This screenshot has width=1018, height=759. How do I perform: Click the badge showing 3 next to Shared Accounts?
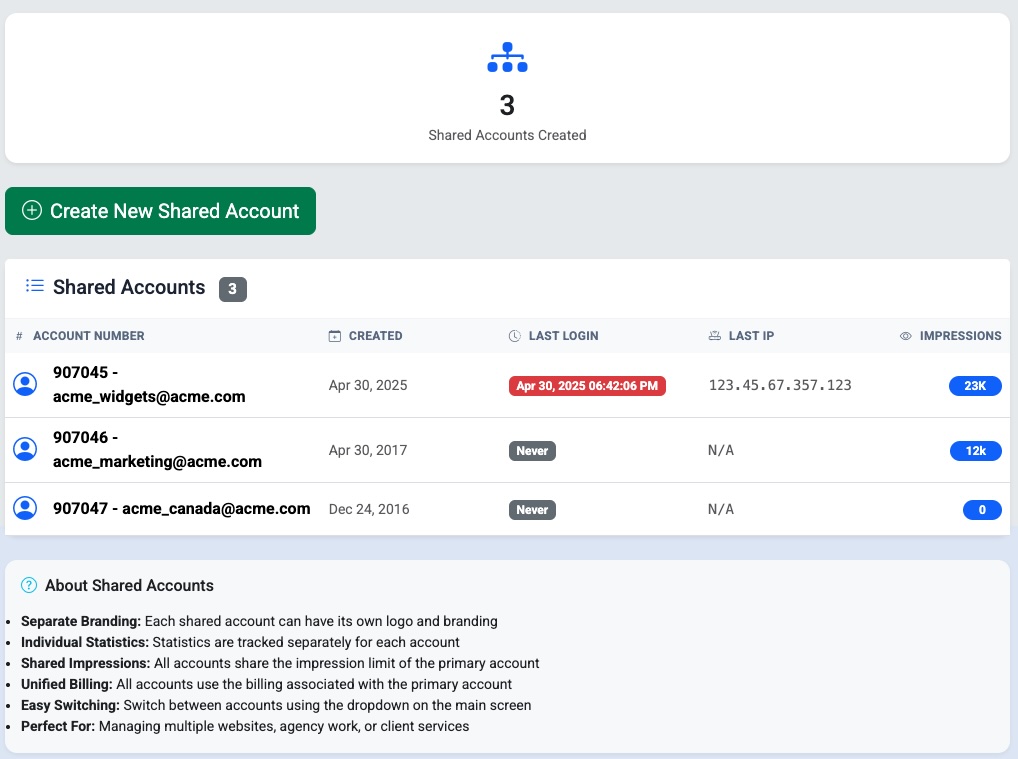pyautogui.click(x=232, y=288)
